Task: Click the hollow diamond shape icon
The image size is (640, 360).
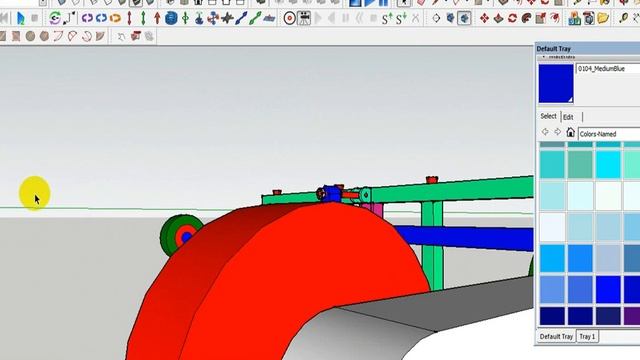Action: point(436,18)
